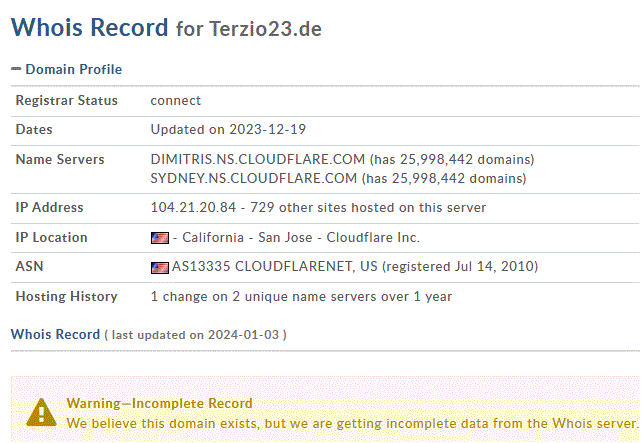Click the Whois Record for Terzio23.de title
The width and height of the screenshot is (641, 443).
coord(166,28)
